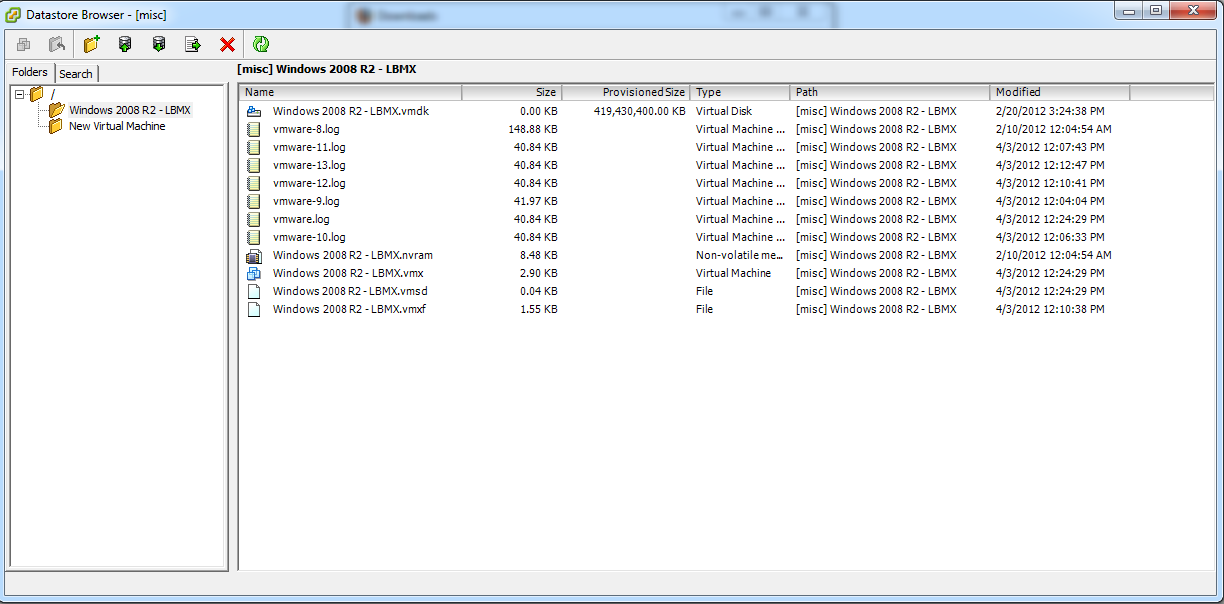Click the Non-volatile me... type cell
Screen dimensions: 1224x604
[740, 255]
